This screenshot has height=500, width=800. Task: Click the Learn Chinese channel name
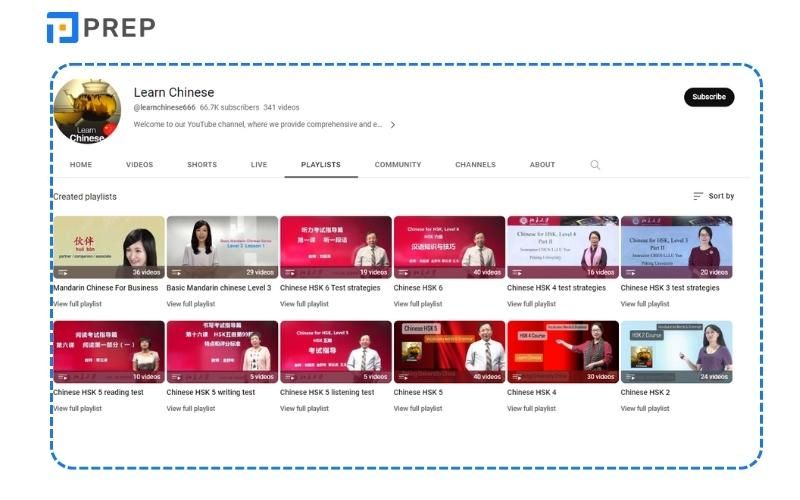point(174,92)
